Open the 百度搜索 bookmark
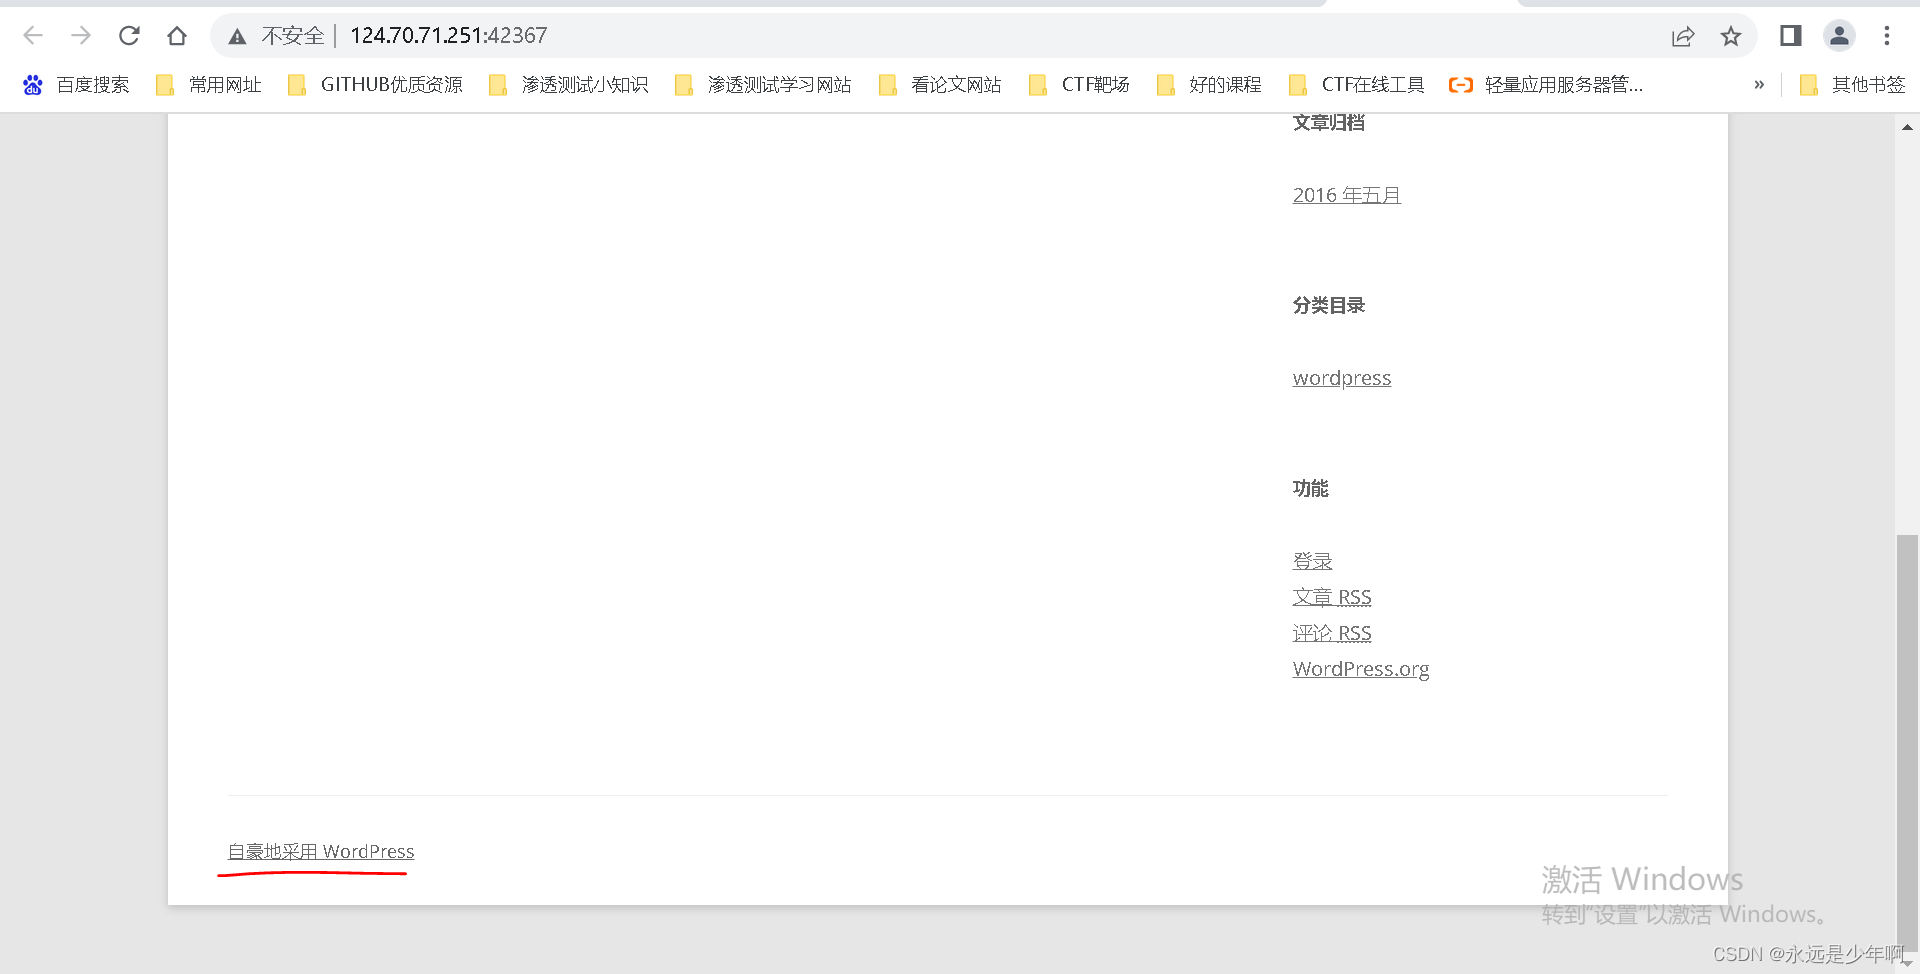1920x974 pixels. (x=76, y=85)
